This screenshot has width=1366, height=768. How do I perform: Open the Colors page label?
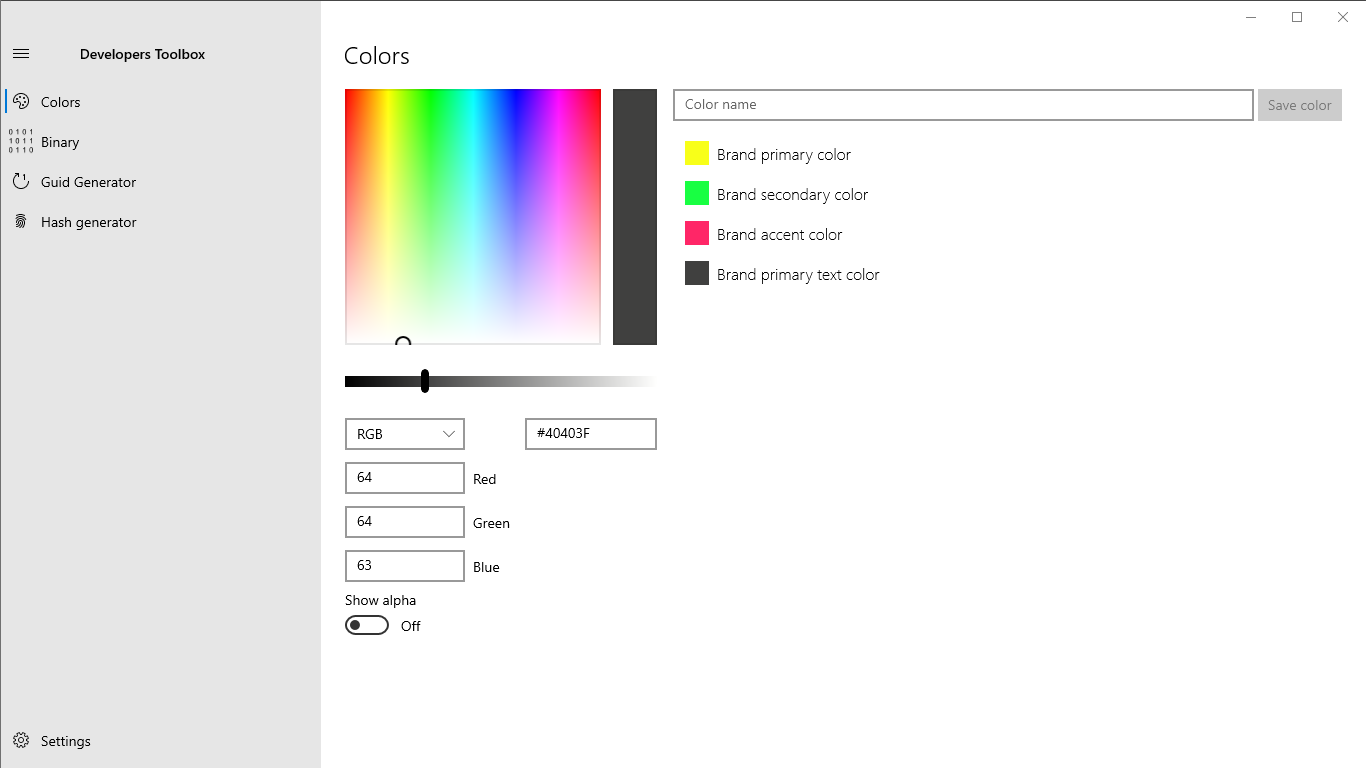pos(60,102)
